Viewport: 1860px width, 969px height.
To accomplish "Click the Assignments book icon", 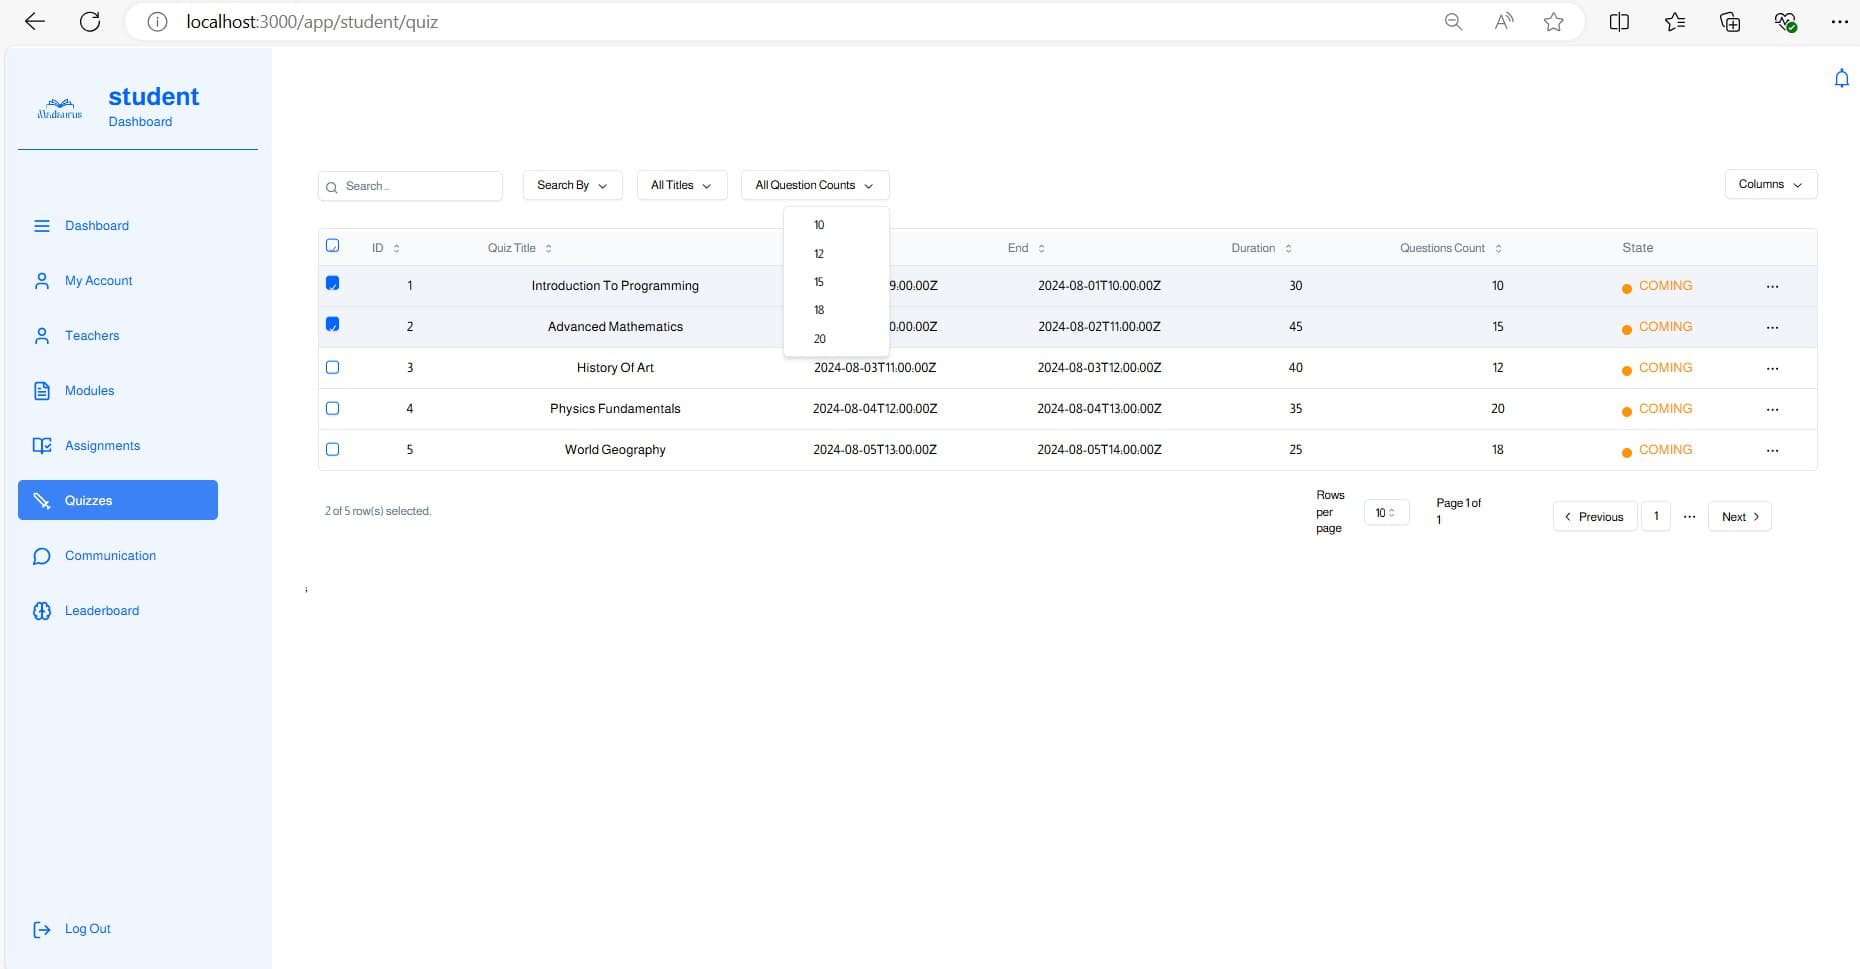I will [42, 446].
